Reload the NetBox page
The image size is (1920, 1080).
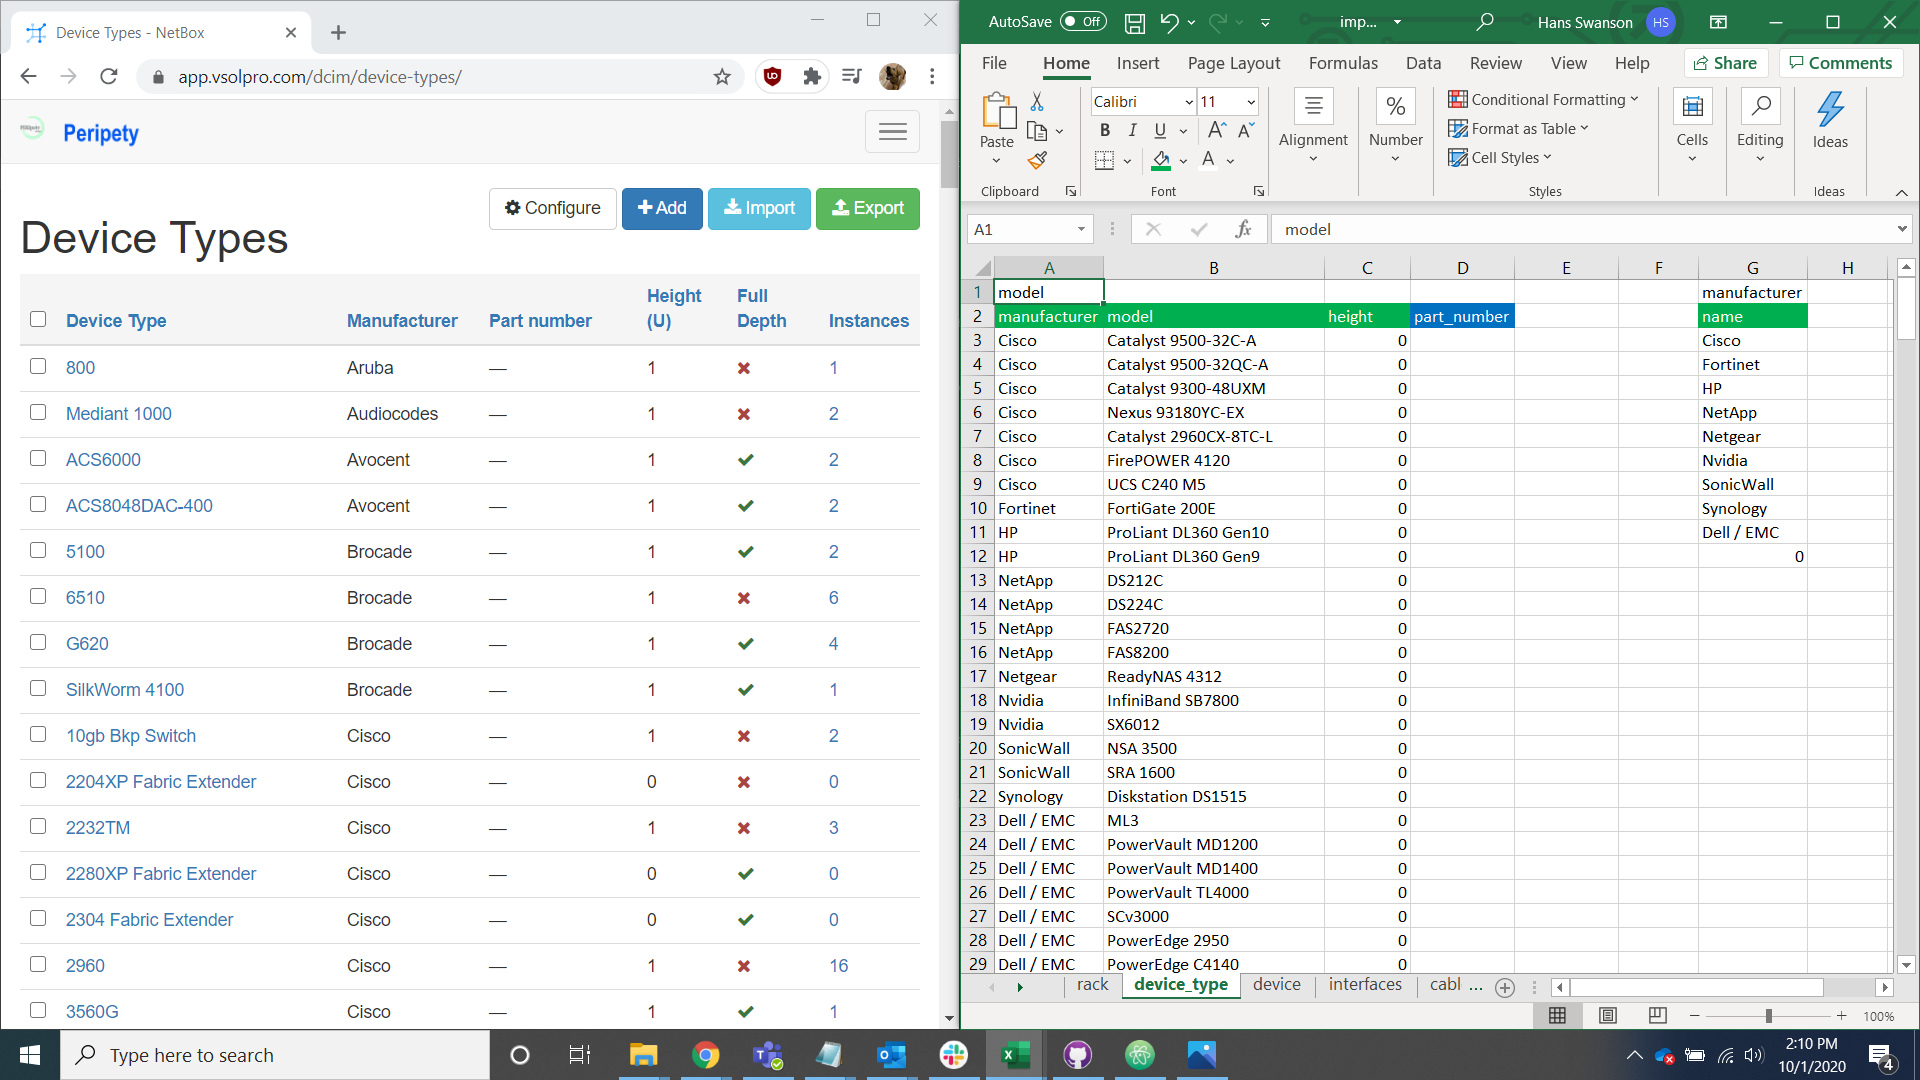point(109,76)
